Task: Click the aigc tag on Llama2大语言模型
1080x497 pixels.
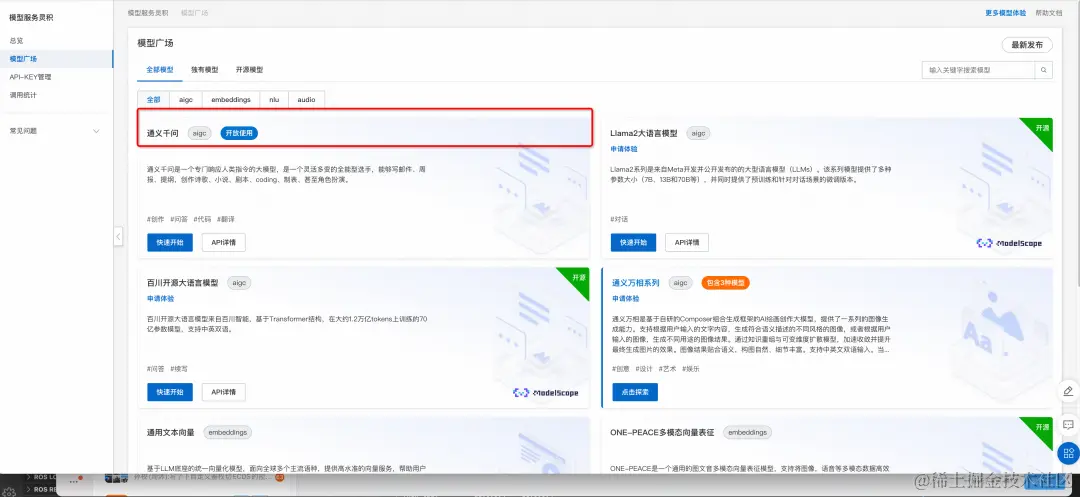Action: pyautogui.click(x=698, y=134)
